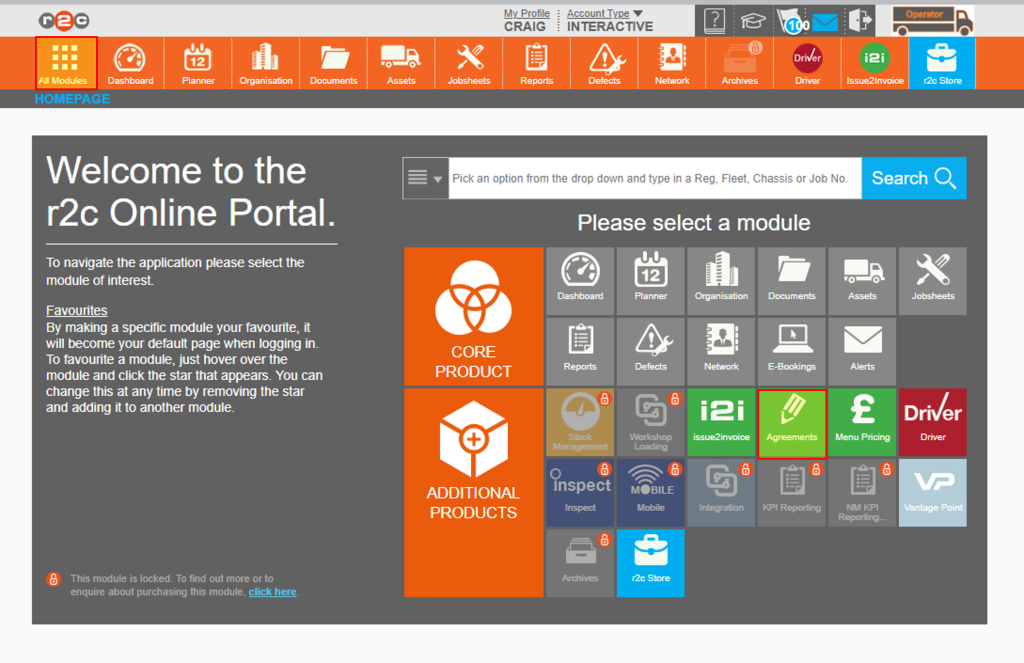This screenshot has width=1024, height=663.
Task: Click the HOMEPAGE breadcrumb label
Action: coord(72,99)
